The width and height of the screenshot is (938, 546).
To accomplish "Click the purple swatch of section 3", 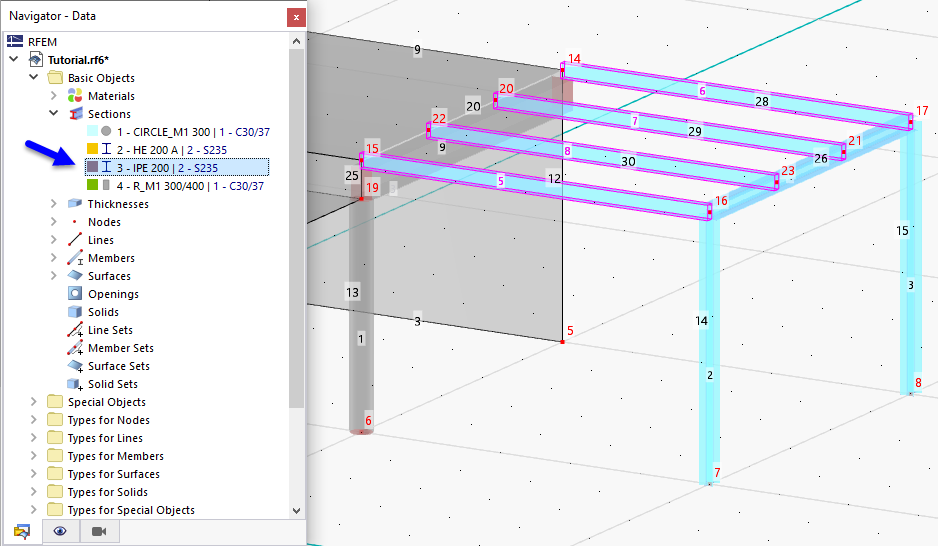I will [92, 167].
